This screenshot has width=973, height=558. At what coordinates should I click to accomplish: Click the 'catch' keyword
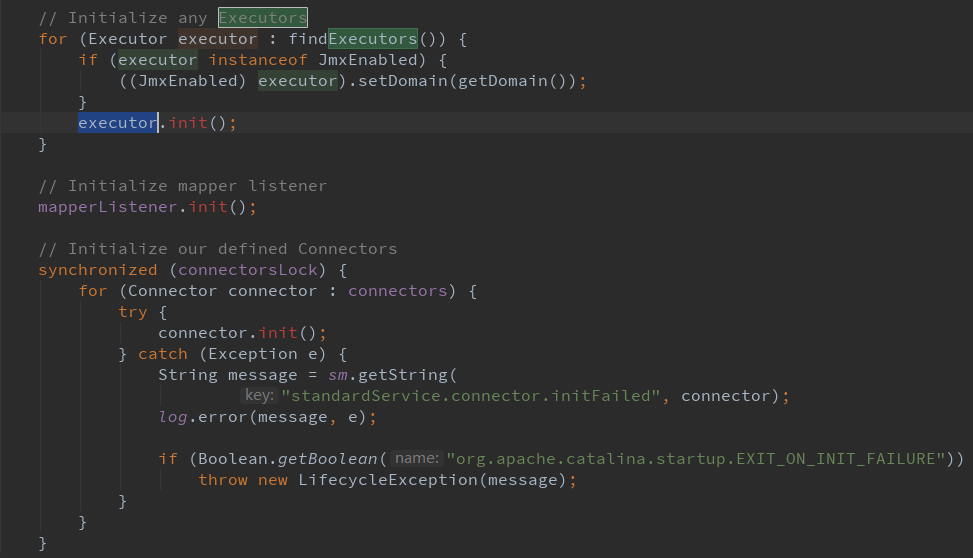pyautogui.click(x=163, y=354)
